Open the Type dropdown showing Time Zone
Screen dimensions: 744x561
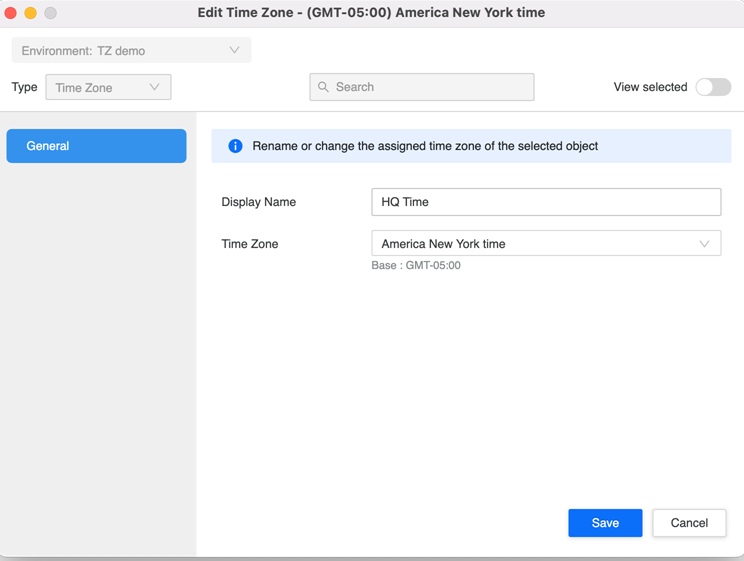[x=108, y=87]
